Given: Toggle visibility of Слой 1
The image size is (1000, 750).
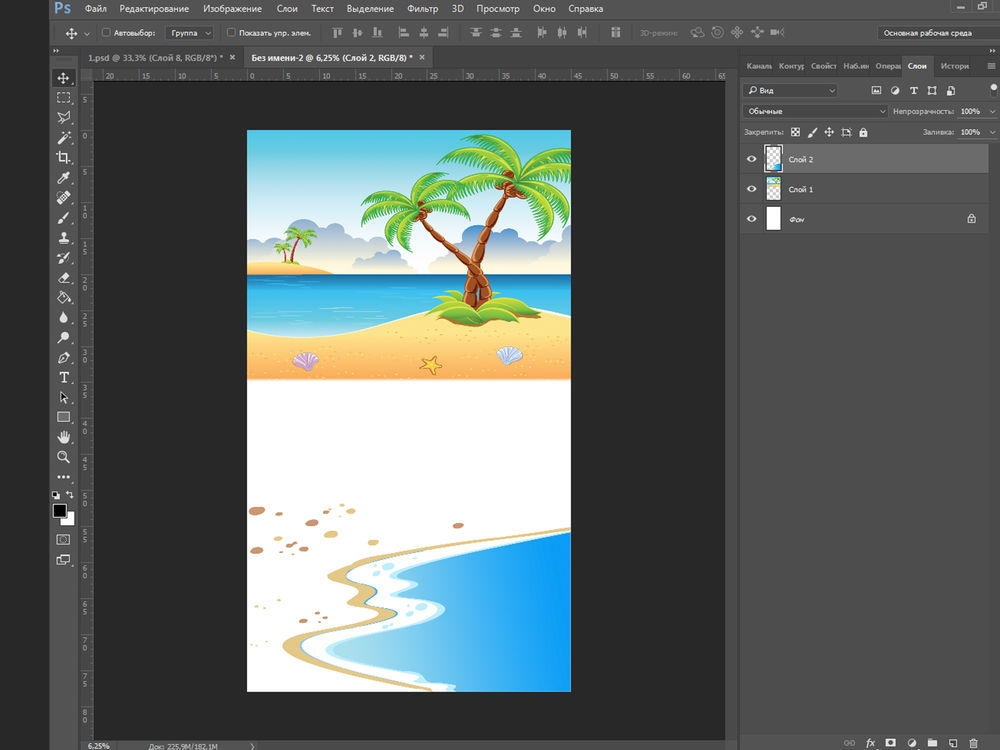Looking at the screenshot, I should click(x=752, y=189).
